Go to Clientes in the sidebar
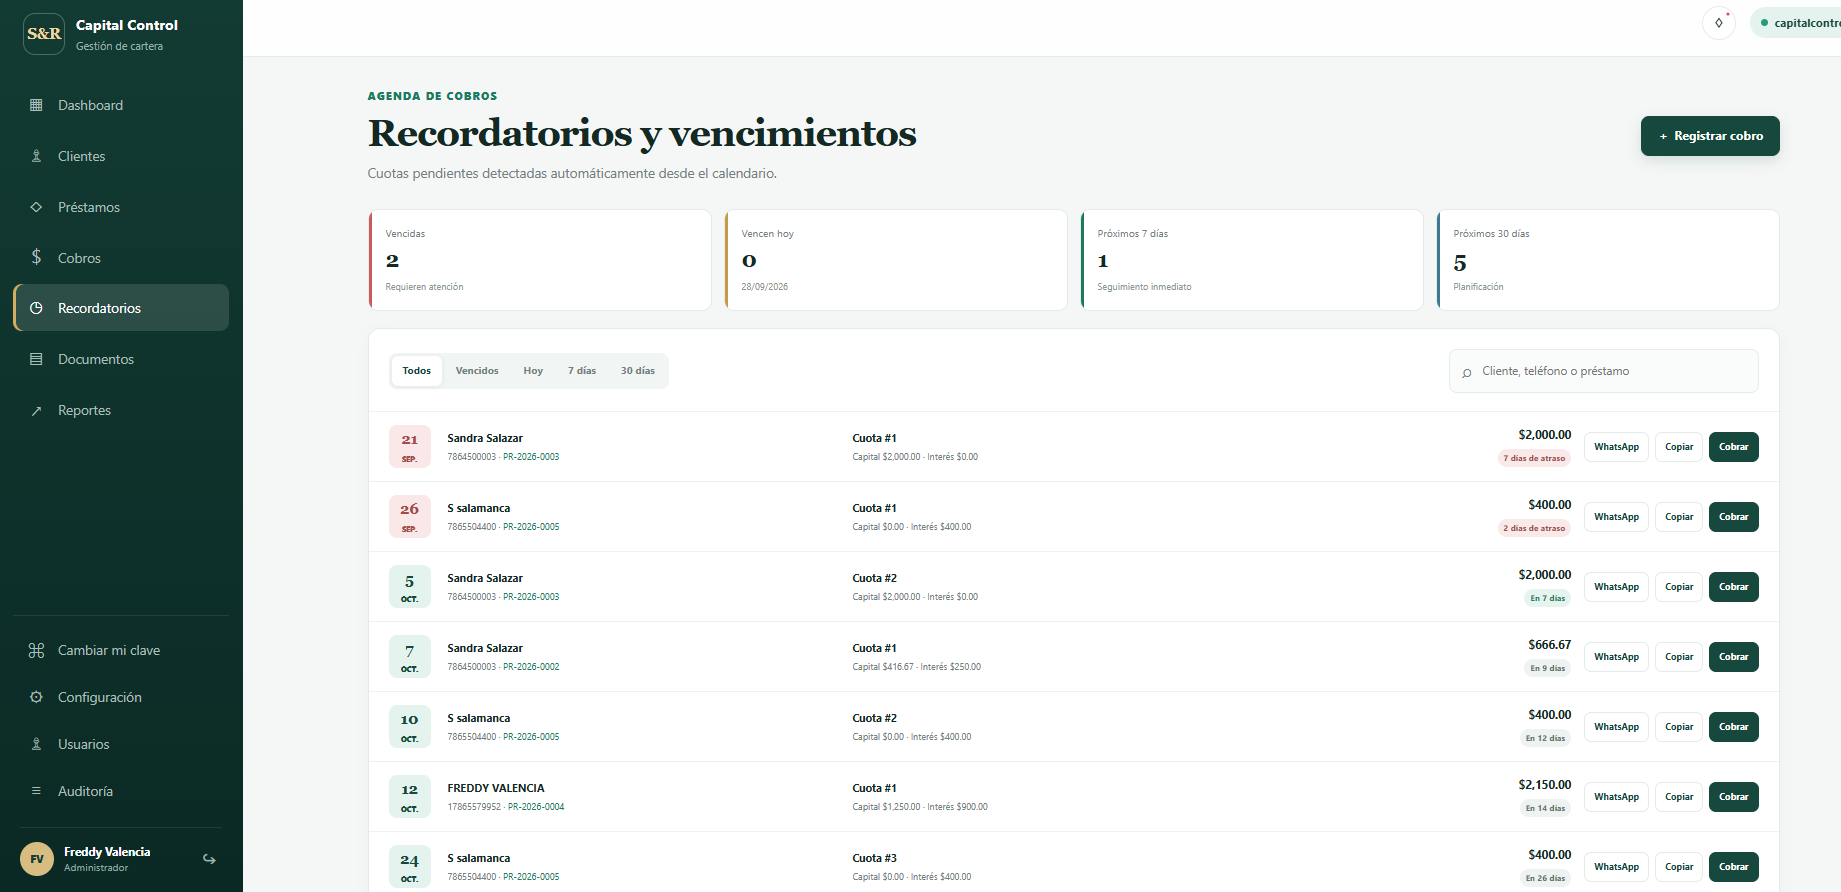1841x892 pixels. coord(121,156)
